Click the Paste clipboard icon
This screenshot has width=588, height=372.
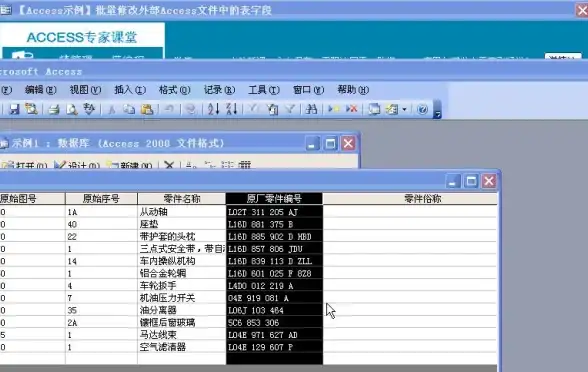[x=147, y=109]
